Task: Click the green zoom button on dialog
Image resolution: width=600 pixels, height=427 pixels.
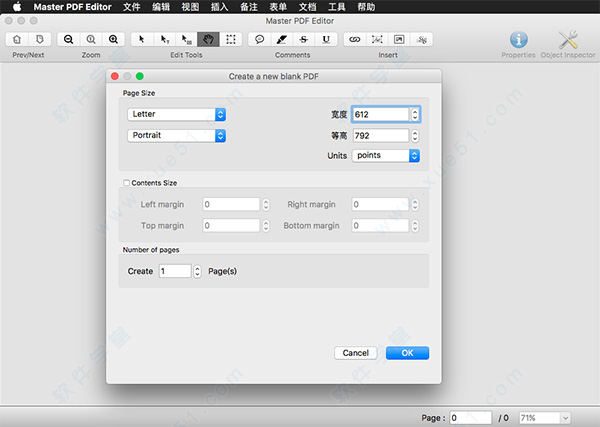Action: coord(140,76)
